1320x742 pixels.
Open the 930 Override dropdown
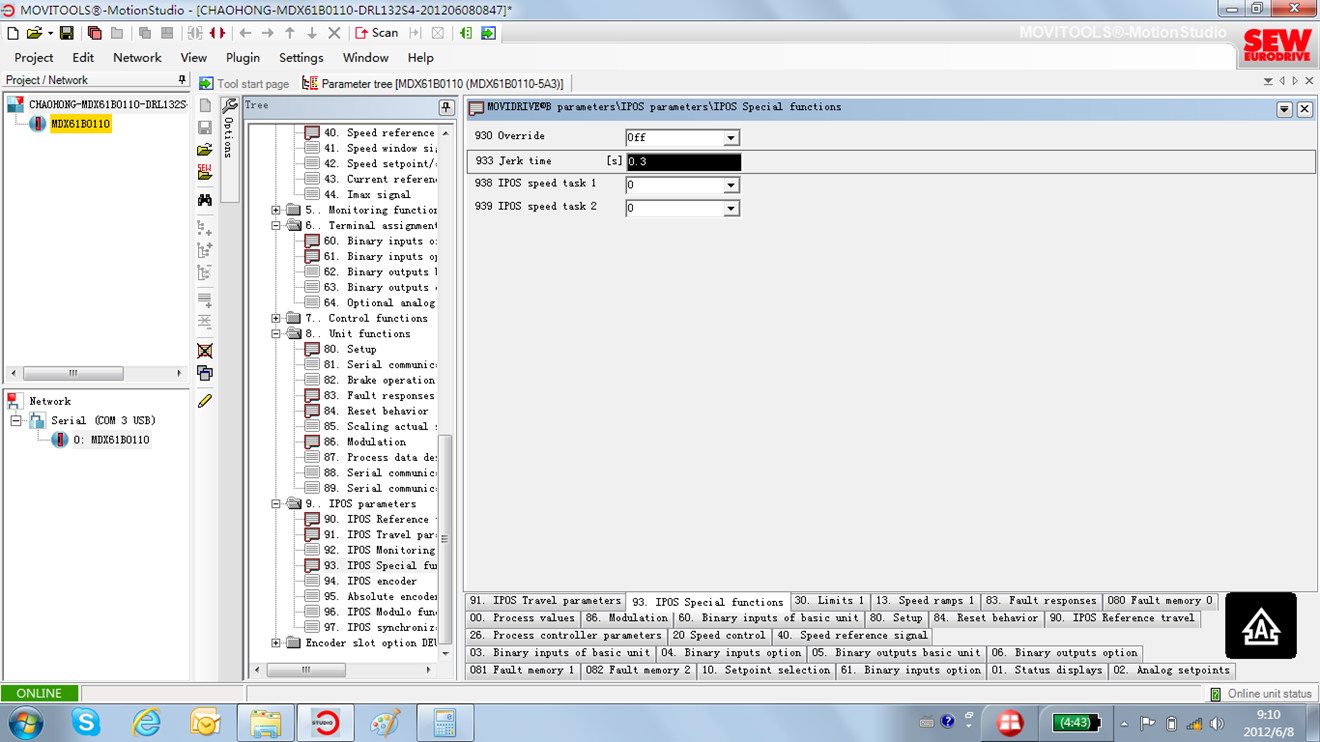point(731,138)
